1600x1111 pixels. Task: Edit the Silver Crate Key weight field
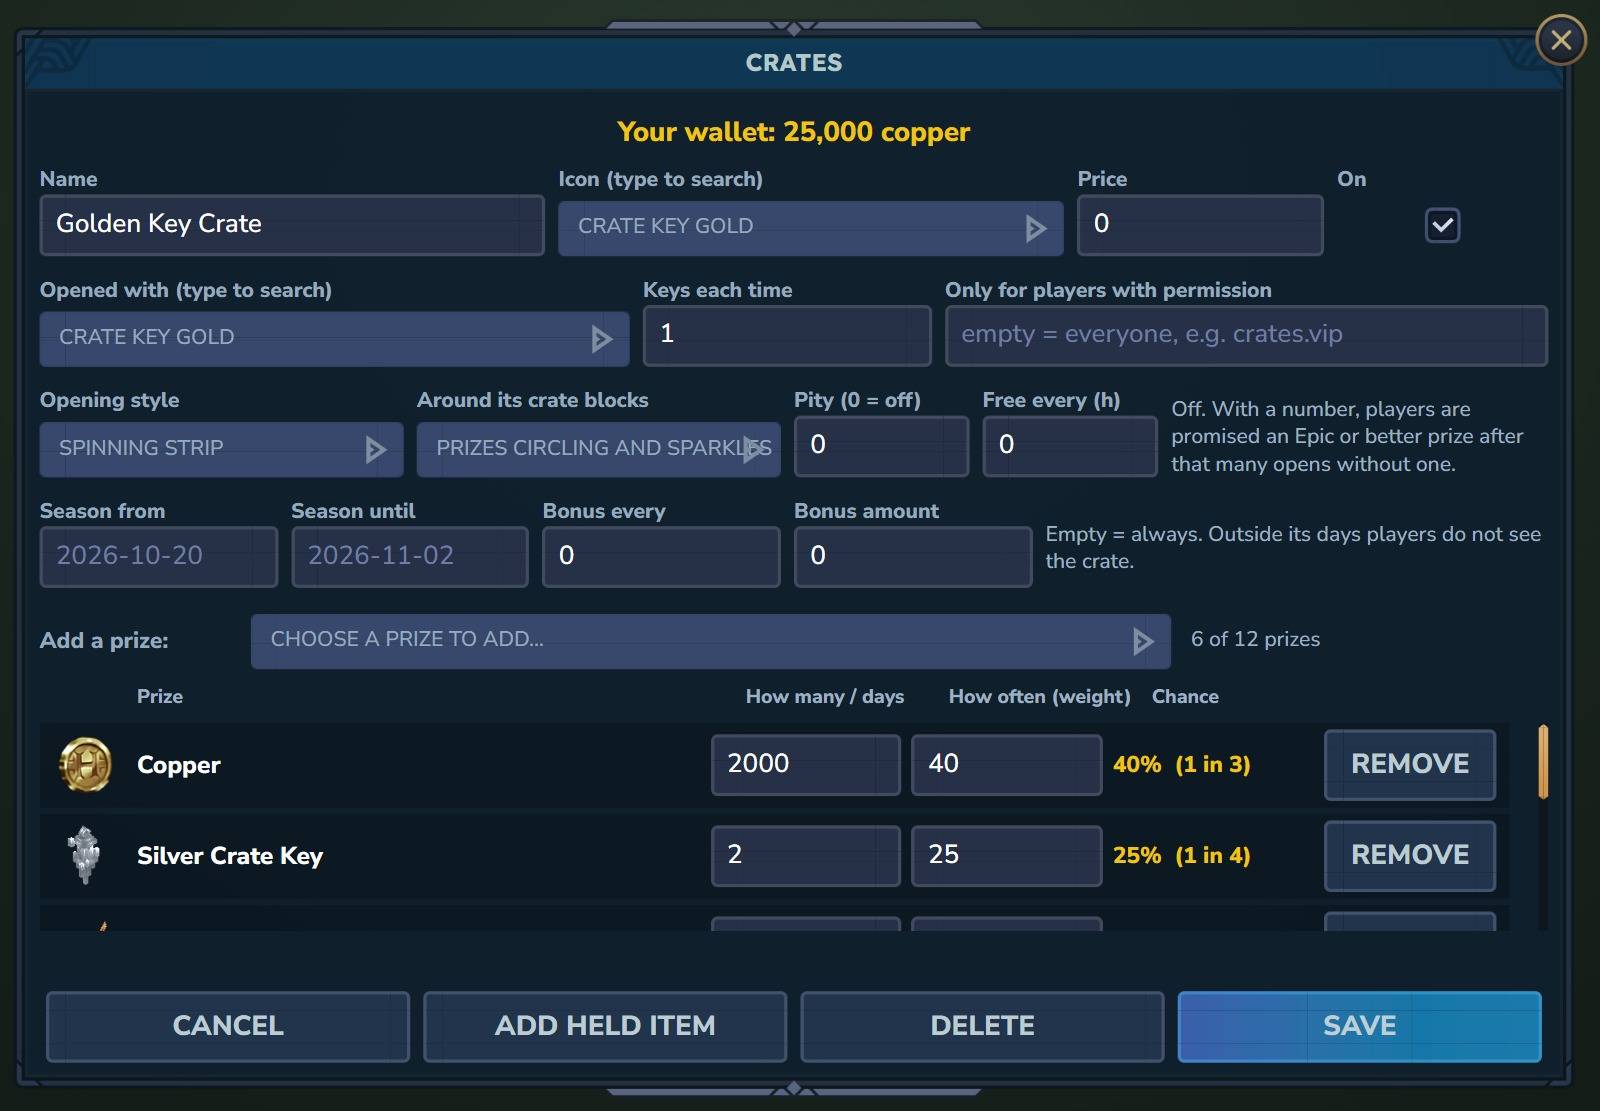pyautogui.click(x=1007, y=856)
